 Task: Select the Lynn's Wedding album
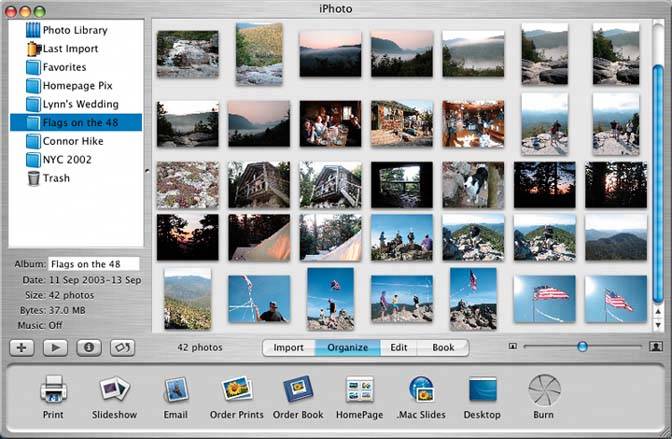pos(80,104)
